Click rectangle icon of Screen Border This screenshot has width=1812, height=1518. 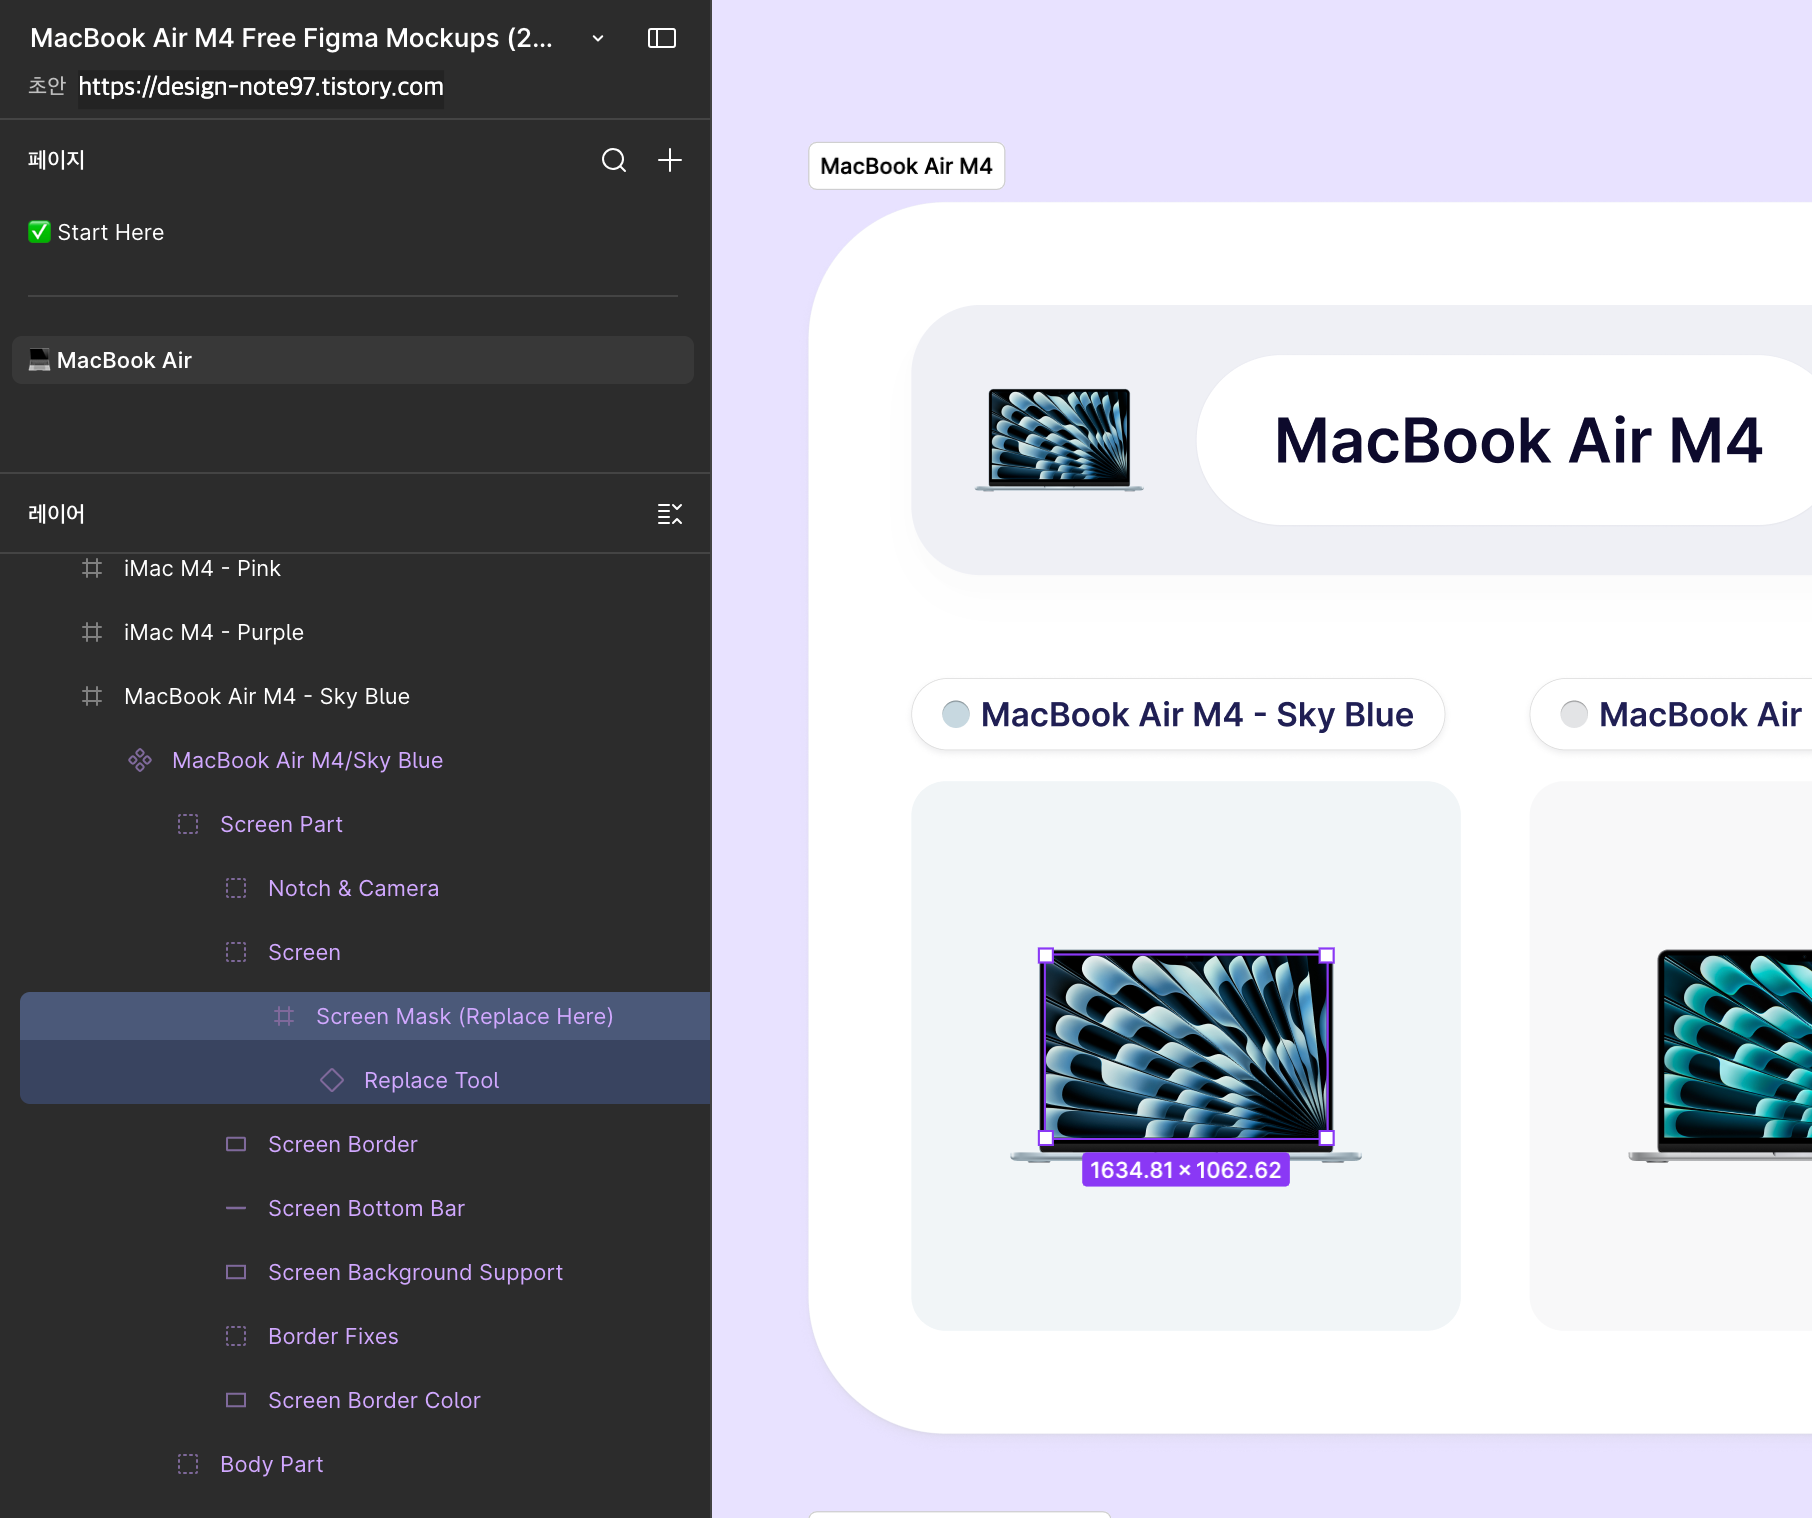pos(236,1144)
